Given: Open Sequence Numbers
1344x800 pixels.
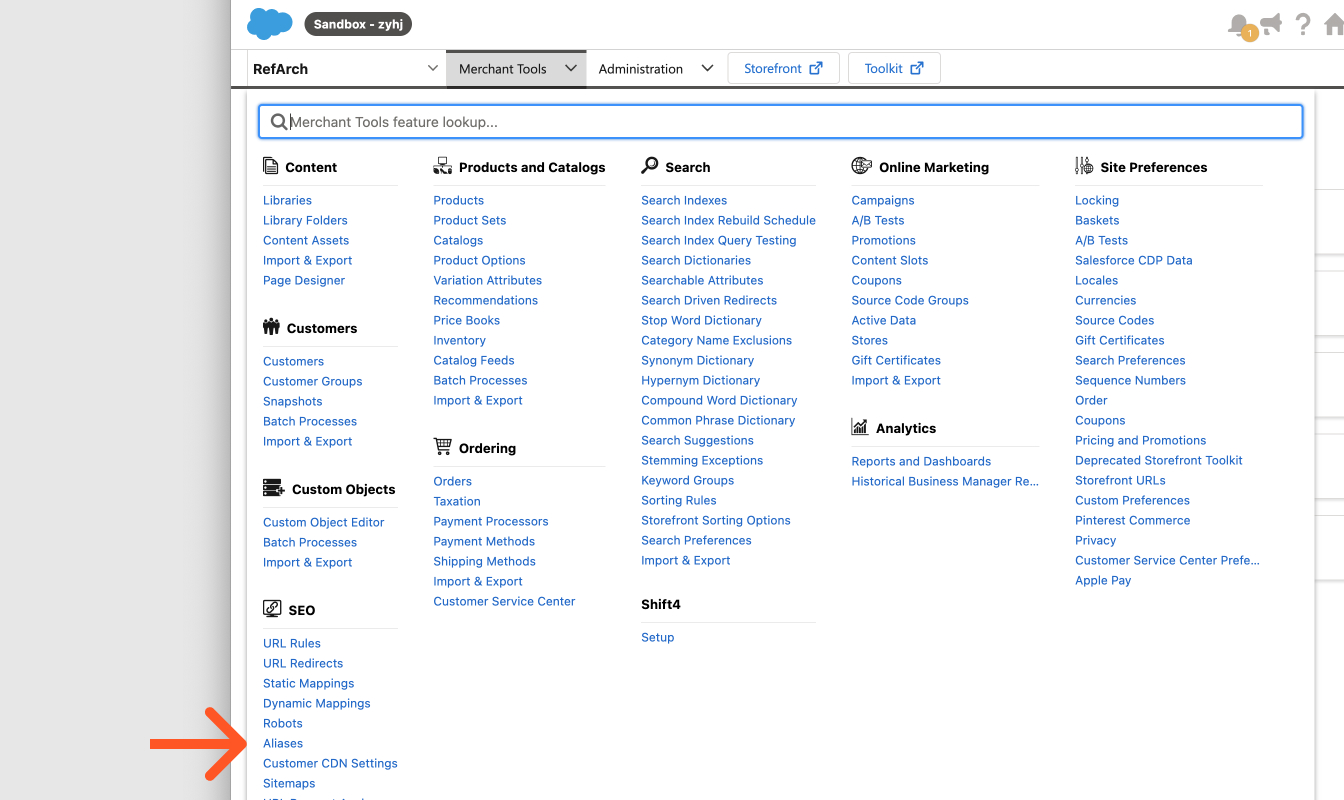Looking at the screenshot, I should (x=1130, y=380).
